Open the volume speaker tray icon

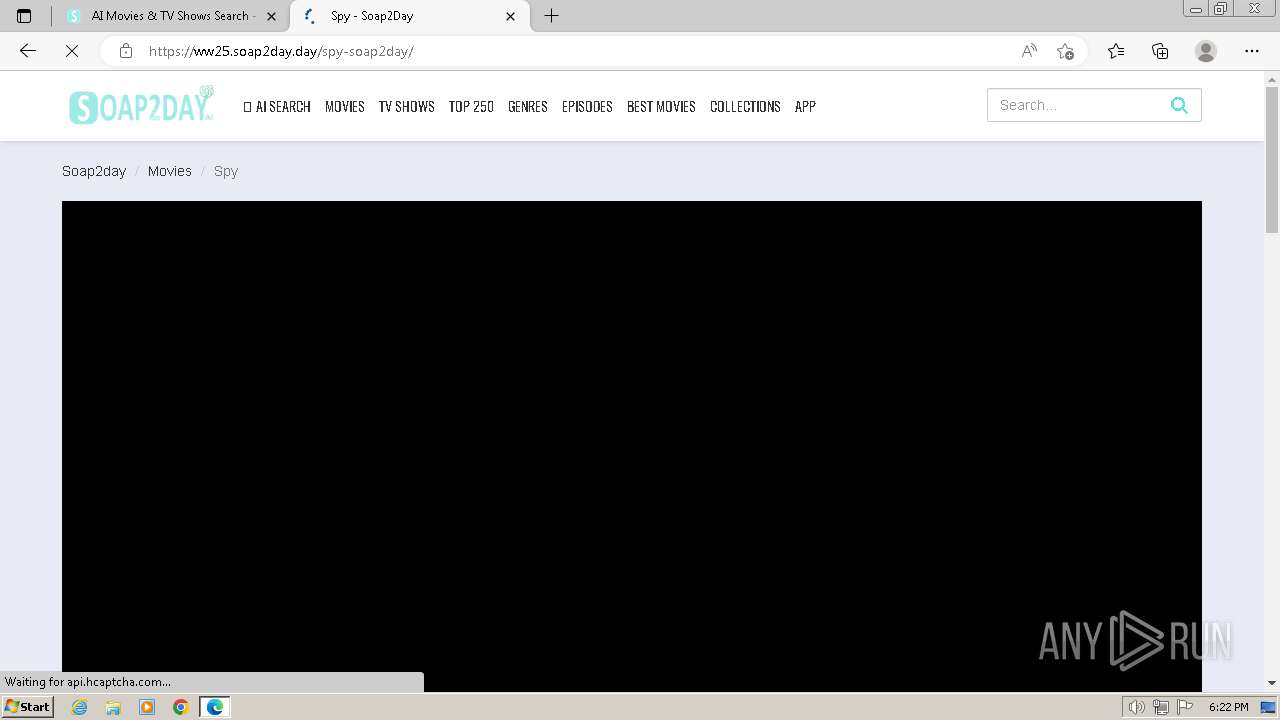1136,707
